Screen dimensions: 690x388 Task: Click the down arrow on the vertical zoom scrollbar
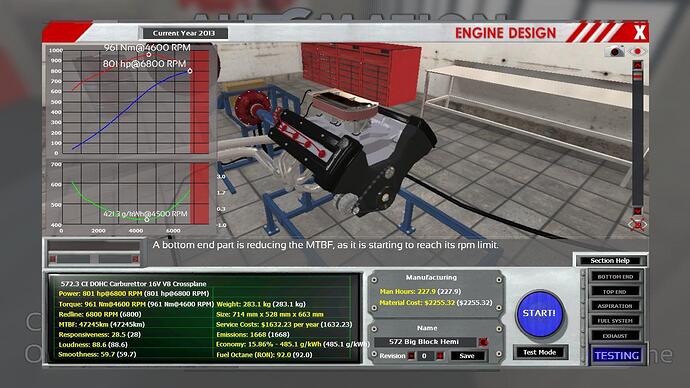[x=637, y=211]
